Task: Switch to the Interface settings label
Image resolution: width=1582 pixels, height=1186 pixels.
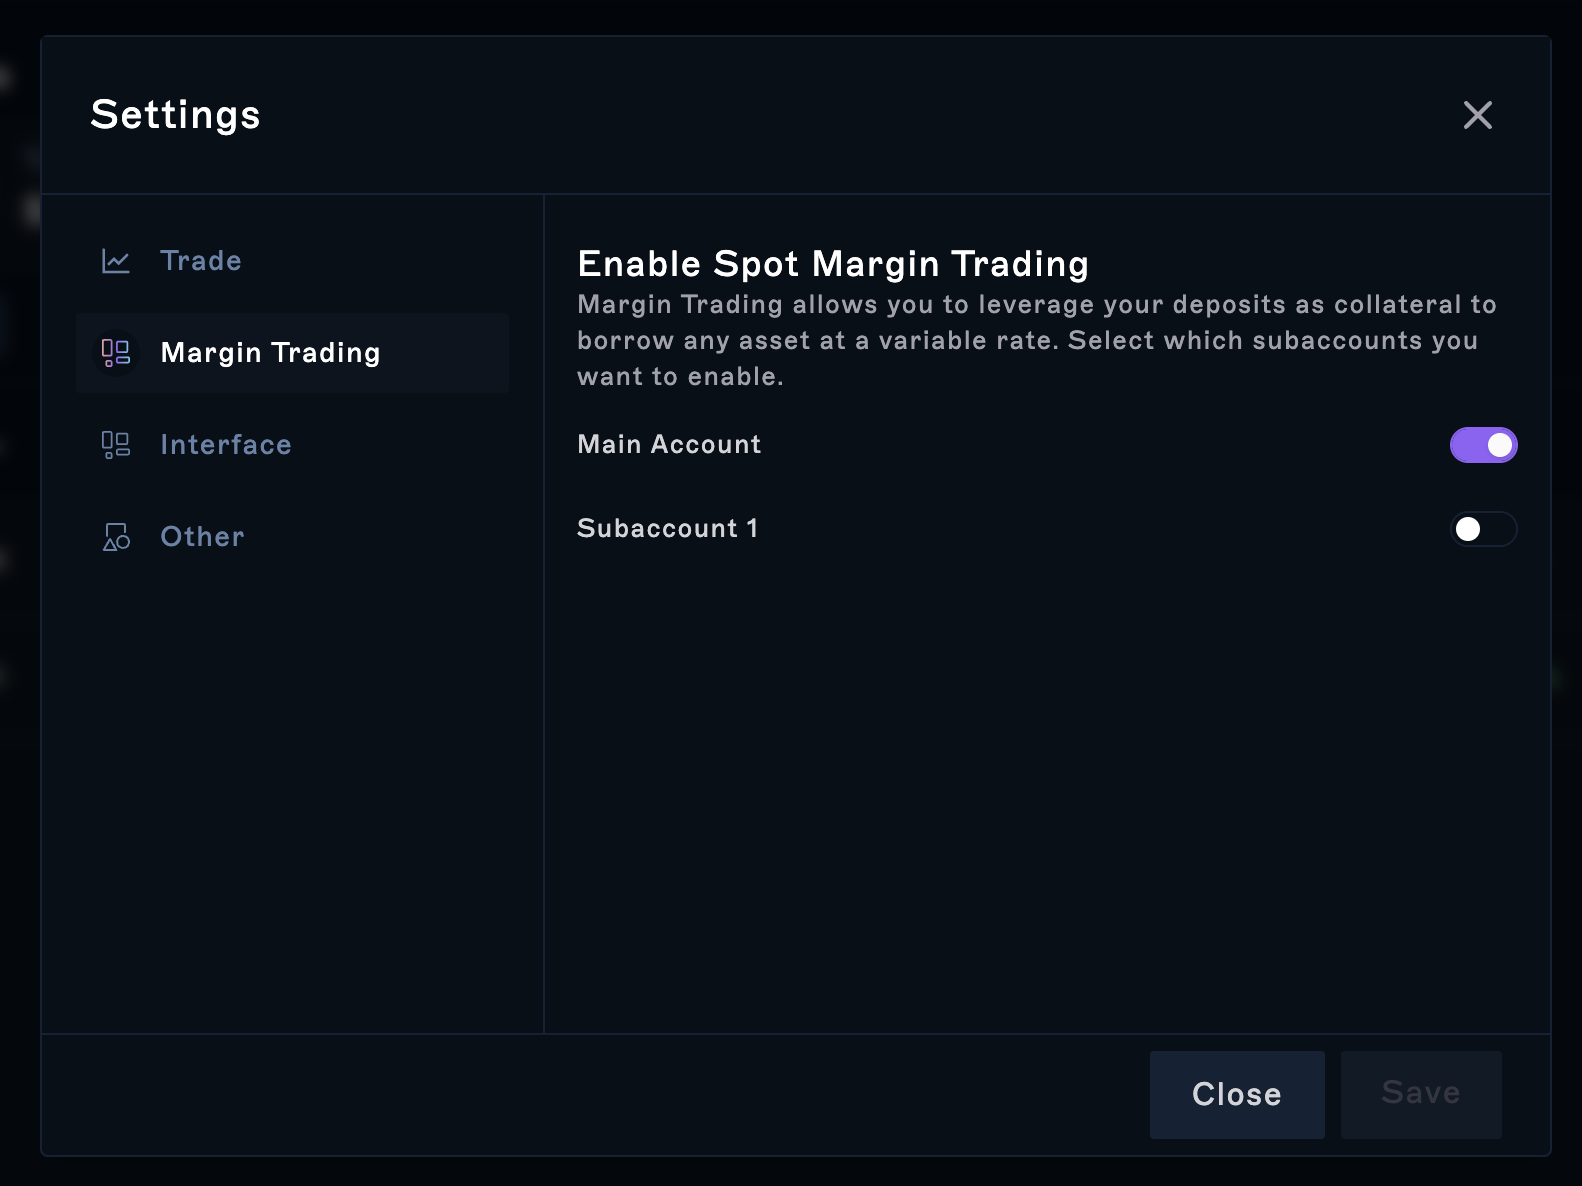Action: (226, 445)
